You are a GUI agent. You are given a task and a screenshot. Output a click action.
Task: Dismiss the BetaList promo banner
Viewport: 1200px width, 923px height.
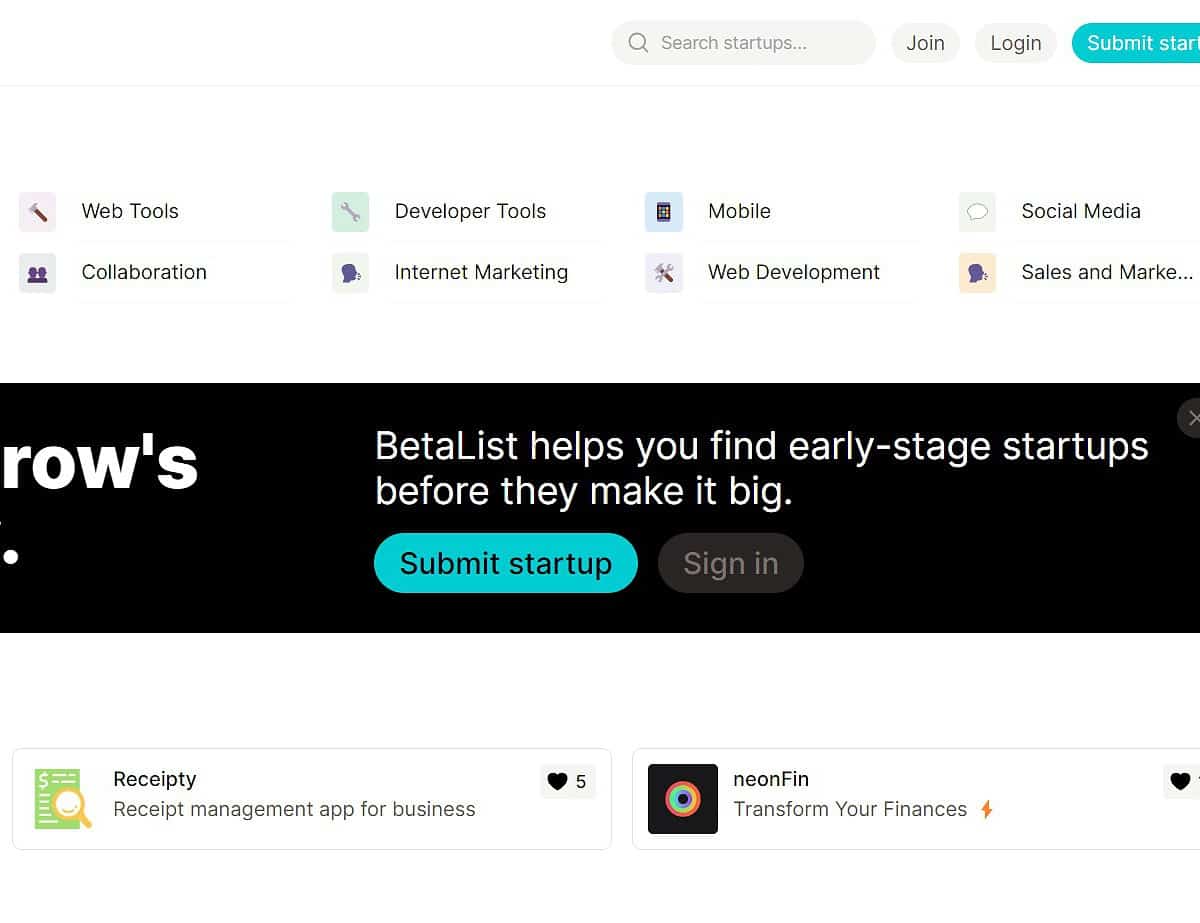point(1193,418)
